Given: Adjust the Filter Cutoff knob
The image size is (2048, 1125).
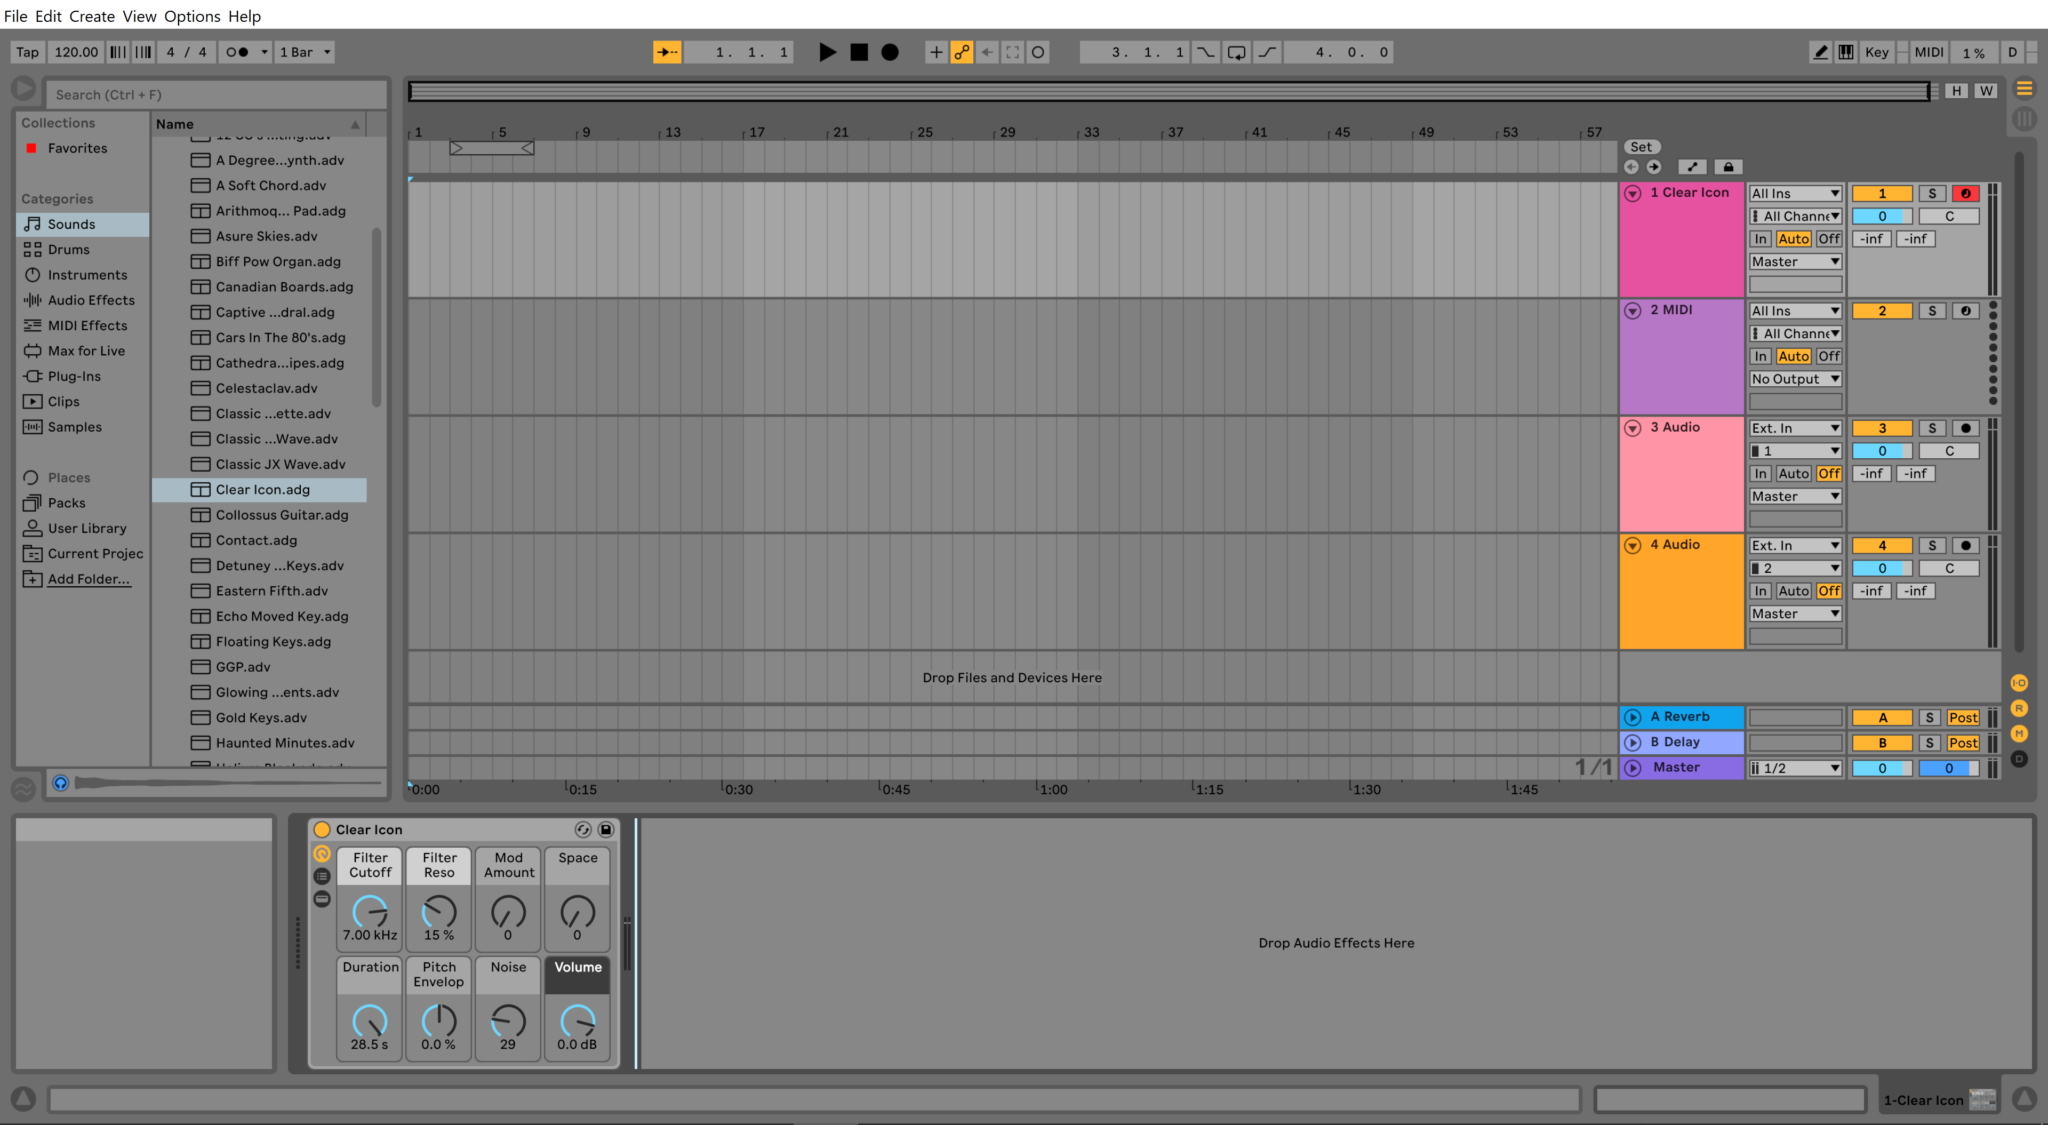Looking at the screenshot, I should tap(370, 911).
